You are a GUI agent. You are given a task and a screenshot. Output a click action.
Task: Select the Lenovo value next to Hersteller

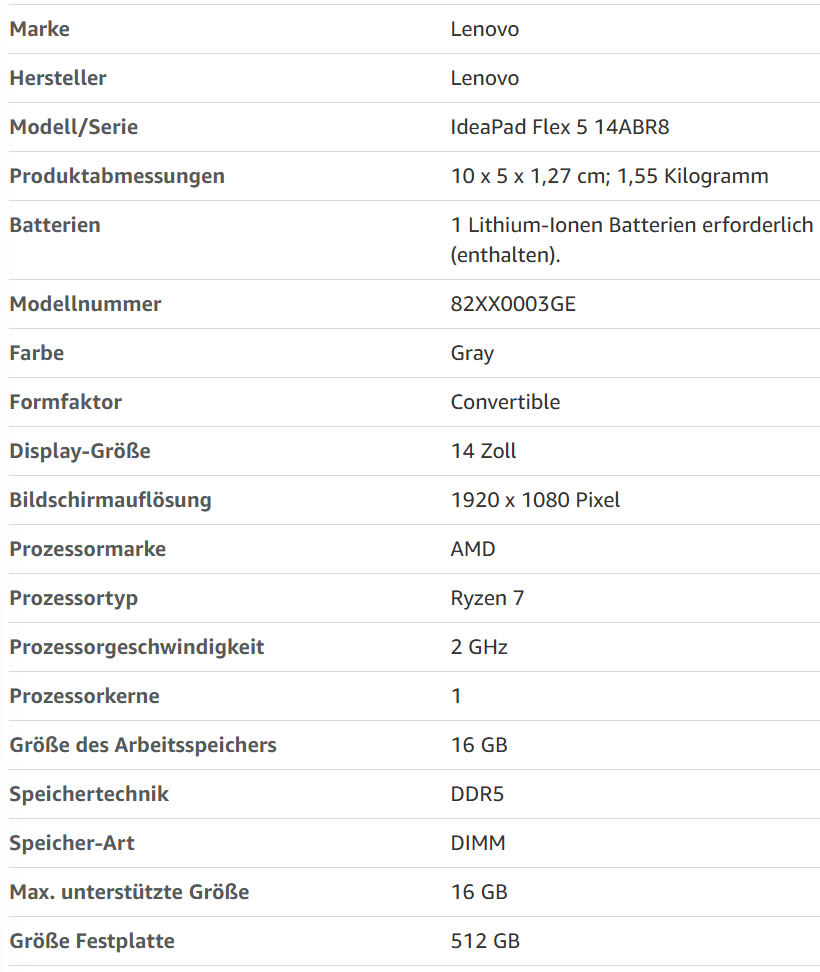click(485, 78)
